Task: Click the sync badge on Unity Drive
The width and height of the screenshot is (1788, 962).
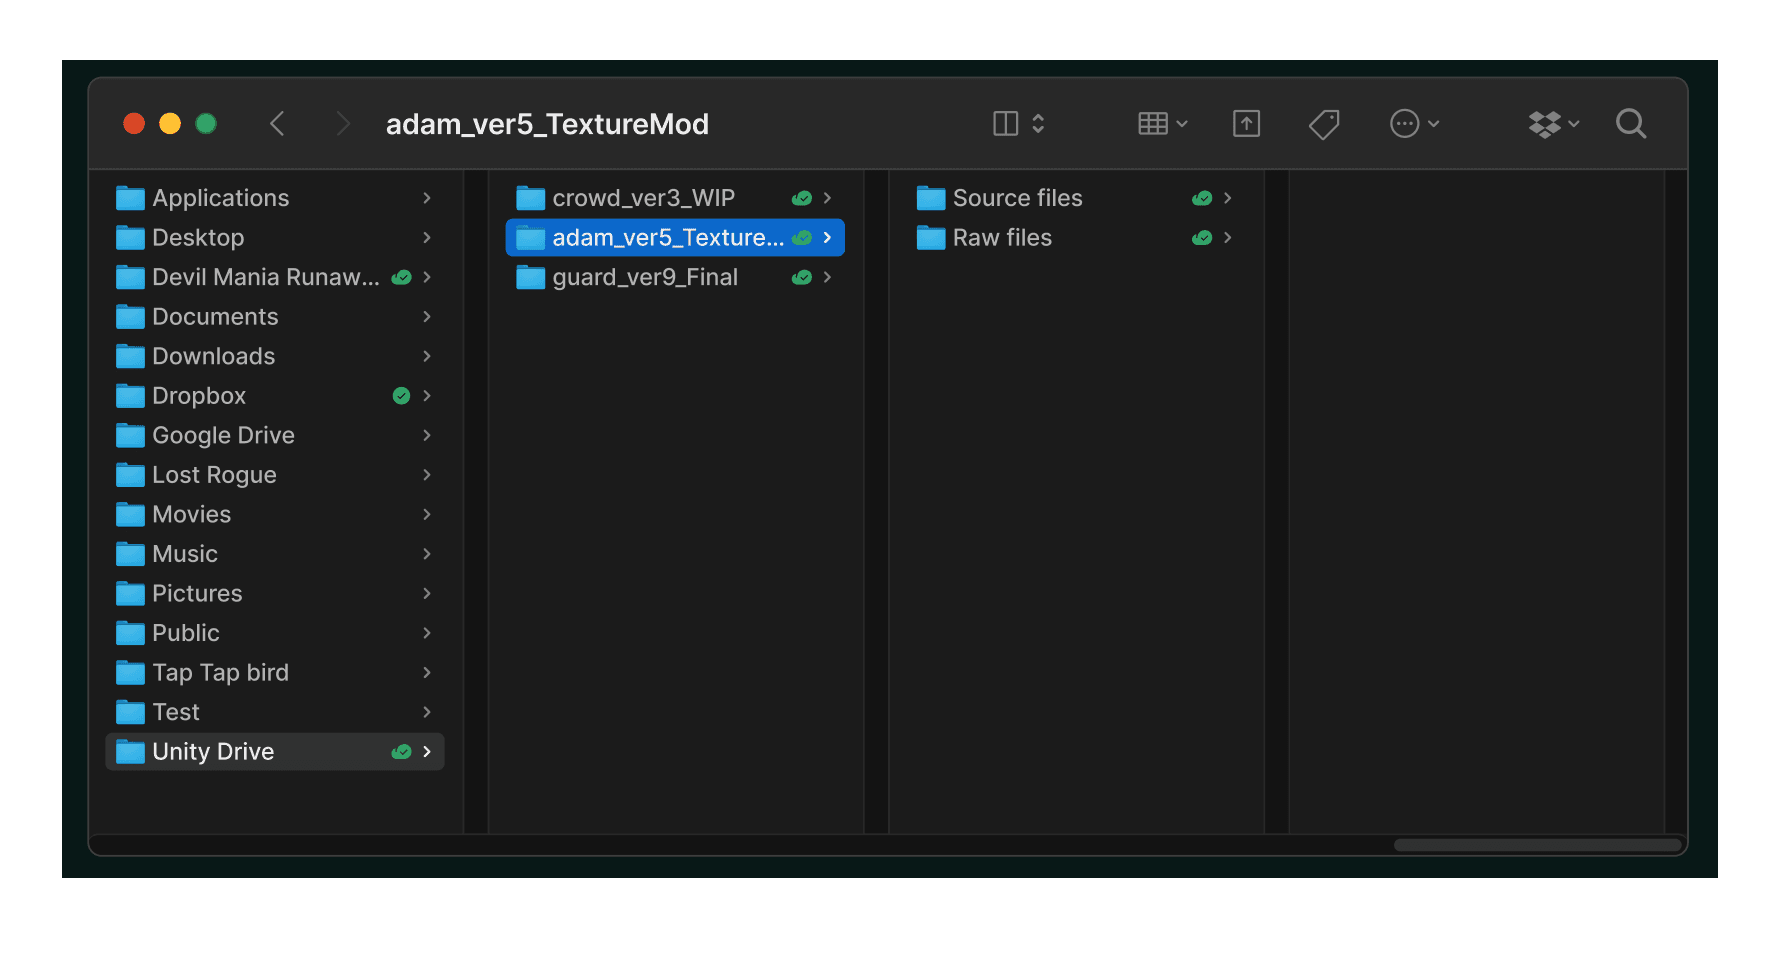Action: (401, 751)
